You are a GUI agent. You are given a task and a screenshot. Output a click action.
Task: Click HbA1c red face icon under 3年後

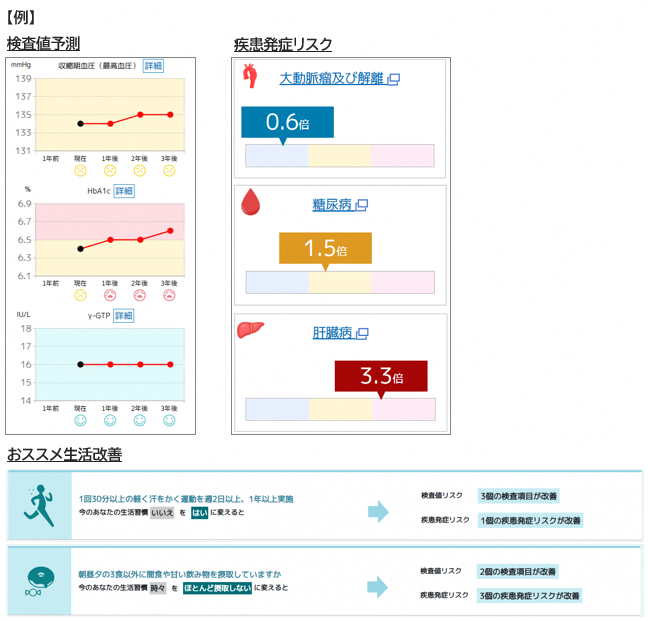[169, 295]
